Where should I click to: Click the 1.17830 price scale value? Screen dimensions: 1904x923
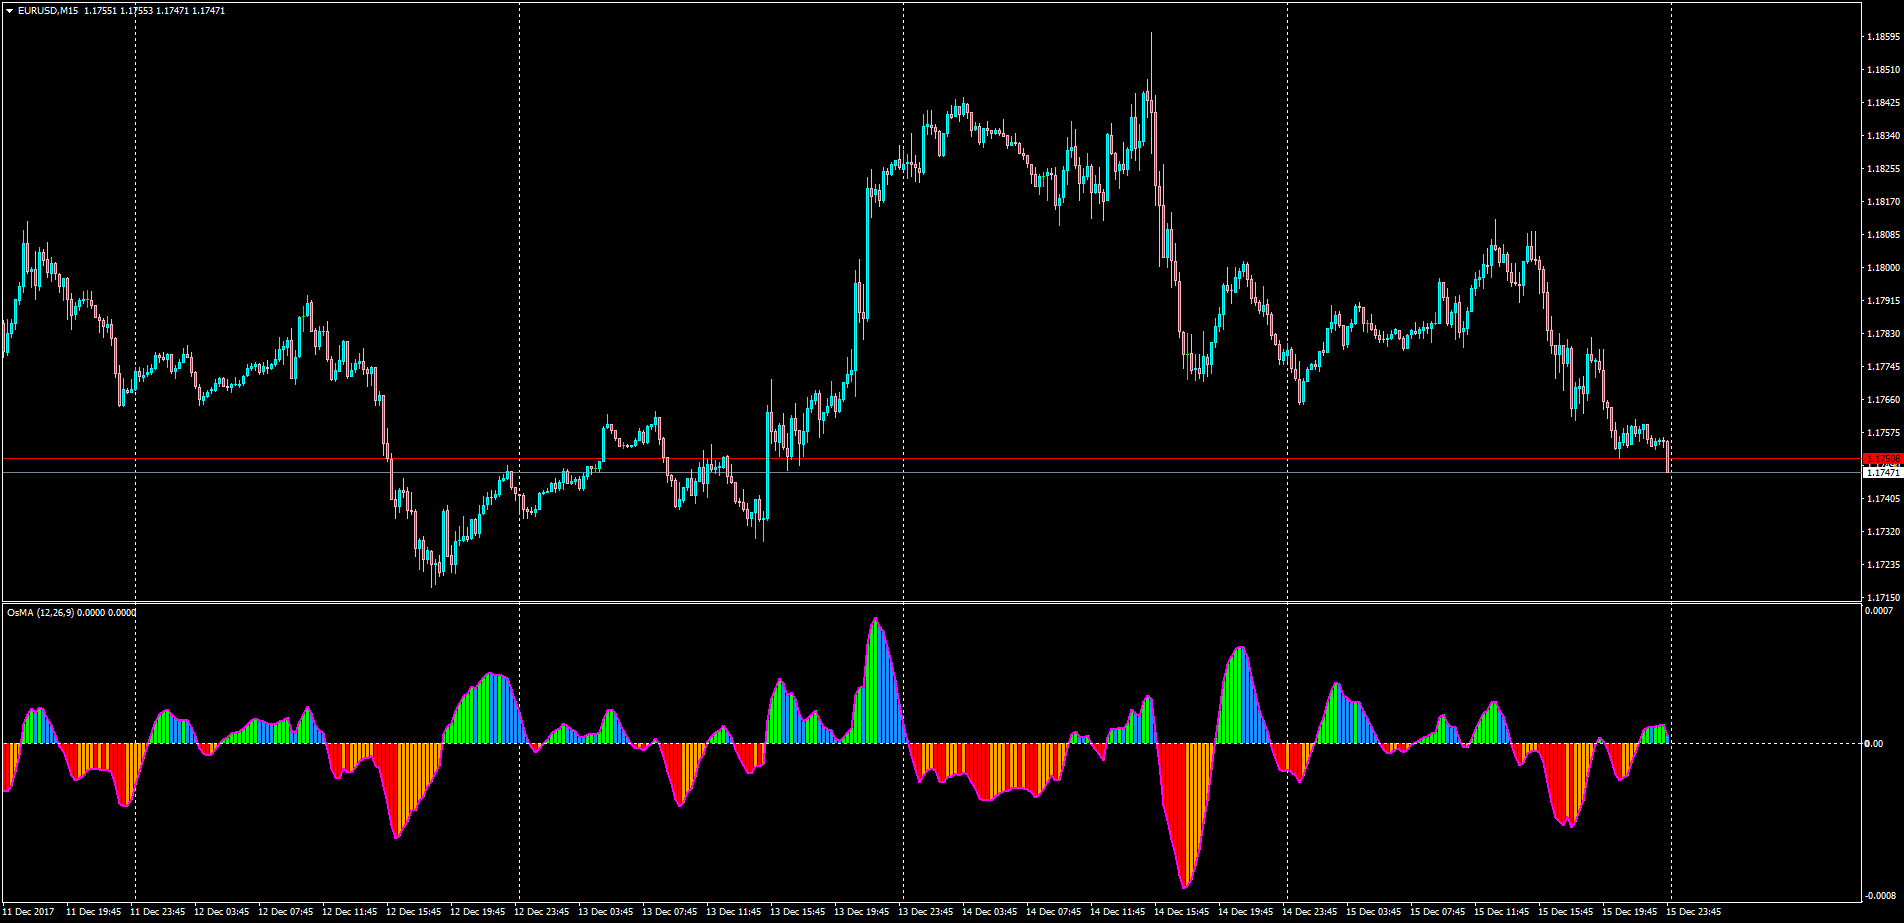click(x=1882, y=334)
